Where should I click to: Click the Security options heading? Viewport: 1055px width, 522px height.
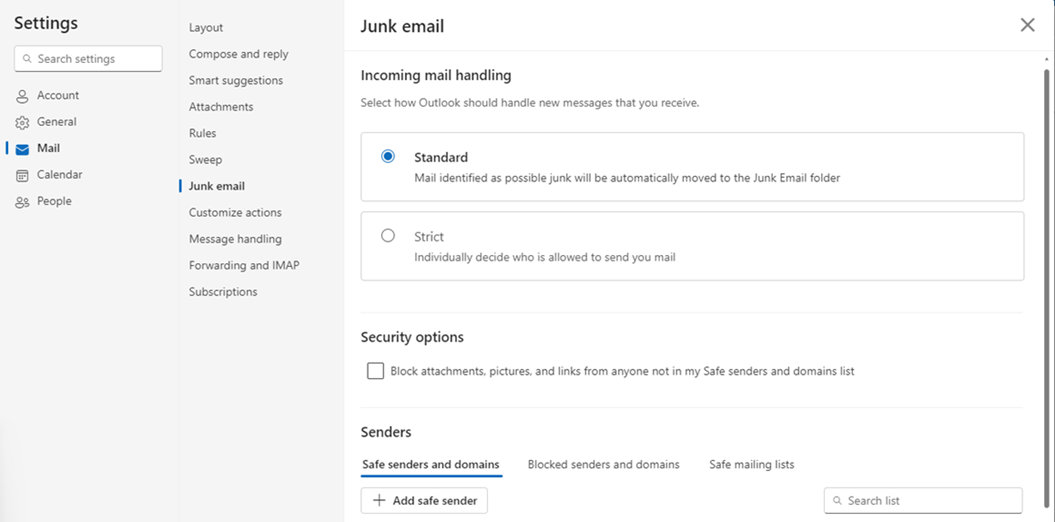click(x=412, y=337)
